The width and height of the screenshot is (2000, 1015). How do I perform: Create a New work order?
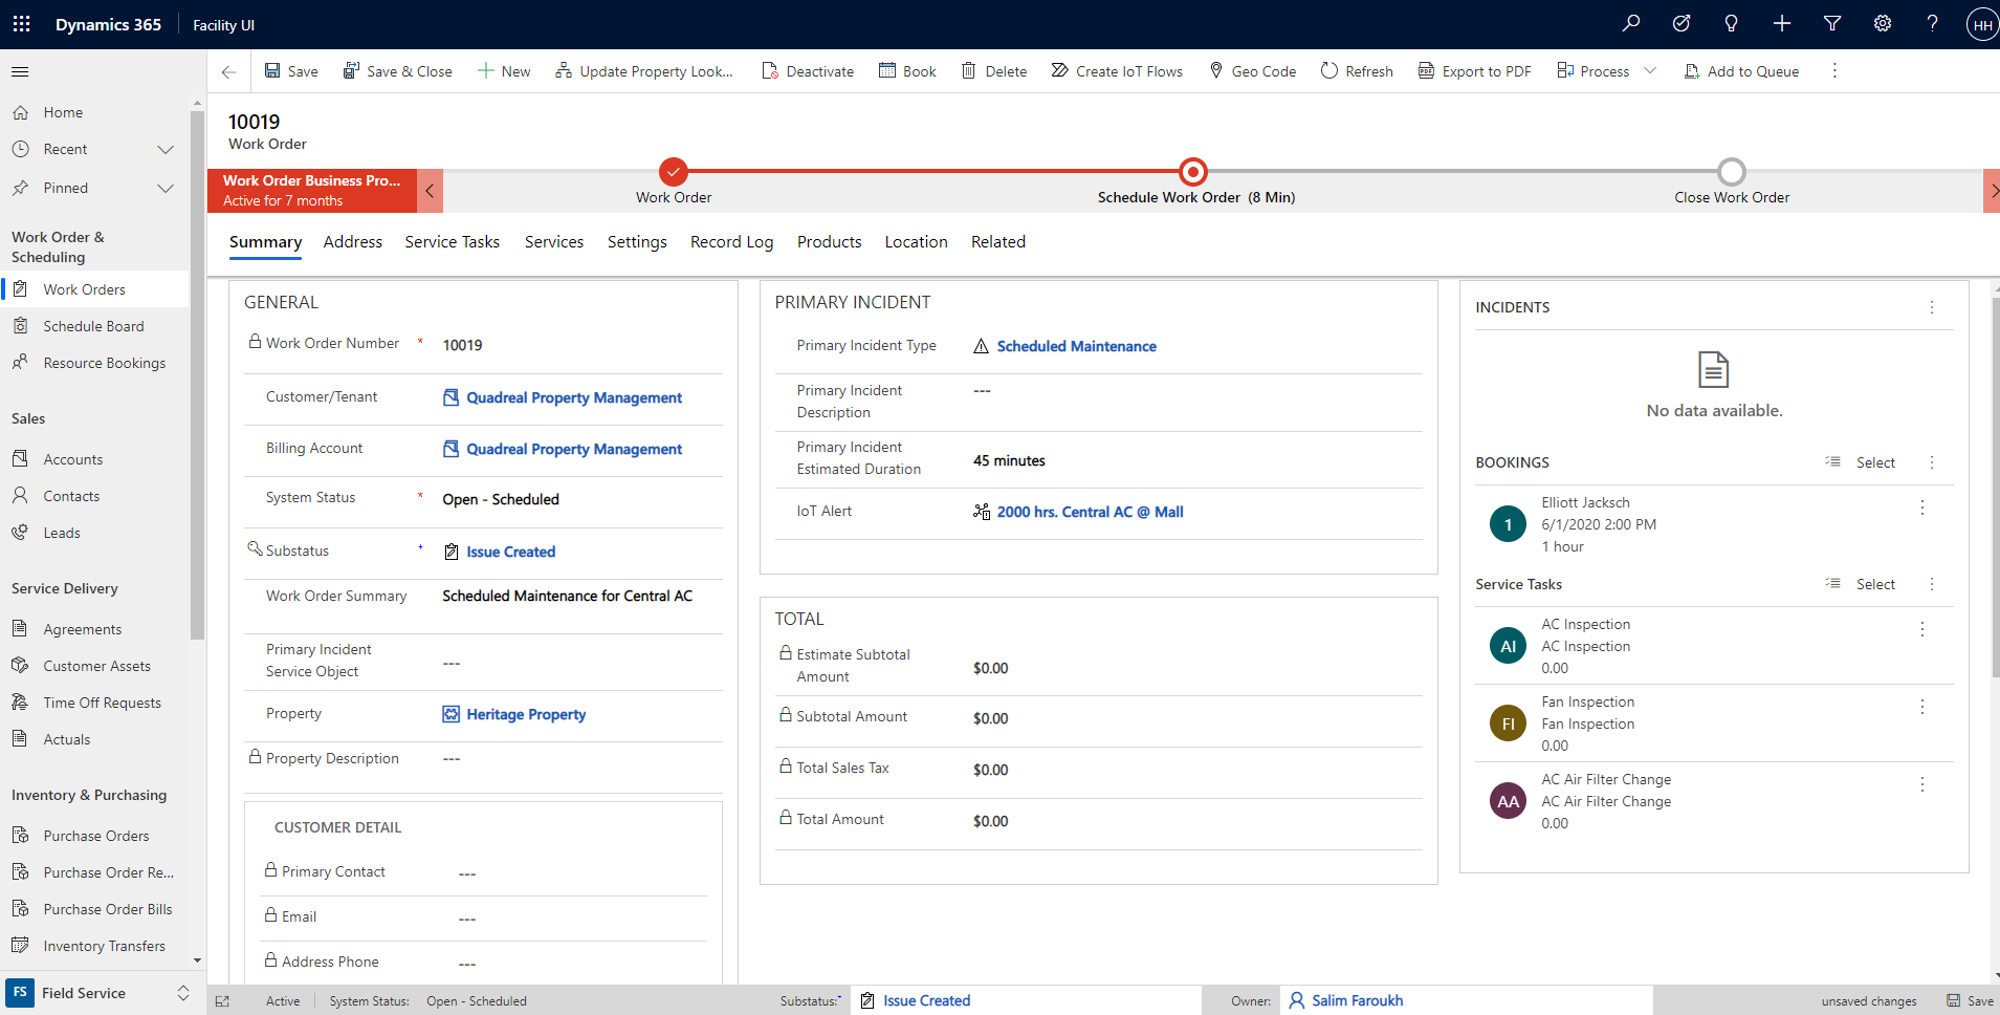504,71
